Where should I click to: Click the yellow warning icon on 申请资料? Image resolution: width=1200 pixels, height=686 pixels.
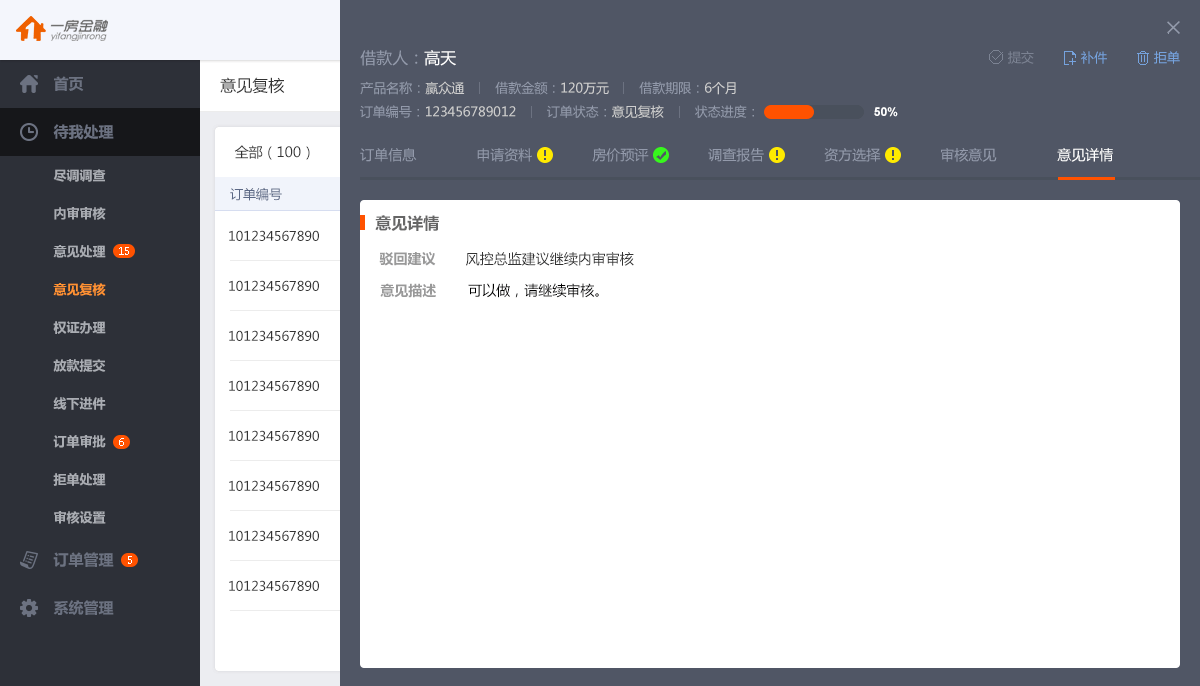545,155
